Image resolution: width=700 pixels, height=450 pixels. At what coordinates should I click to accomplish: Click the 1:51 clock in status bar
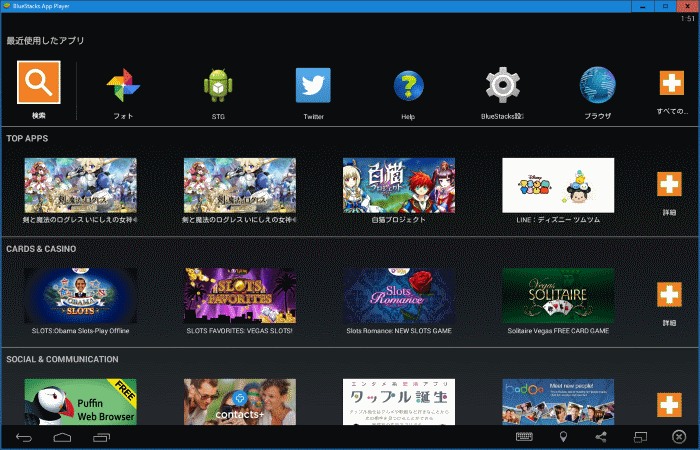pyautogui.click(x=688, y=19)
